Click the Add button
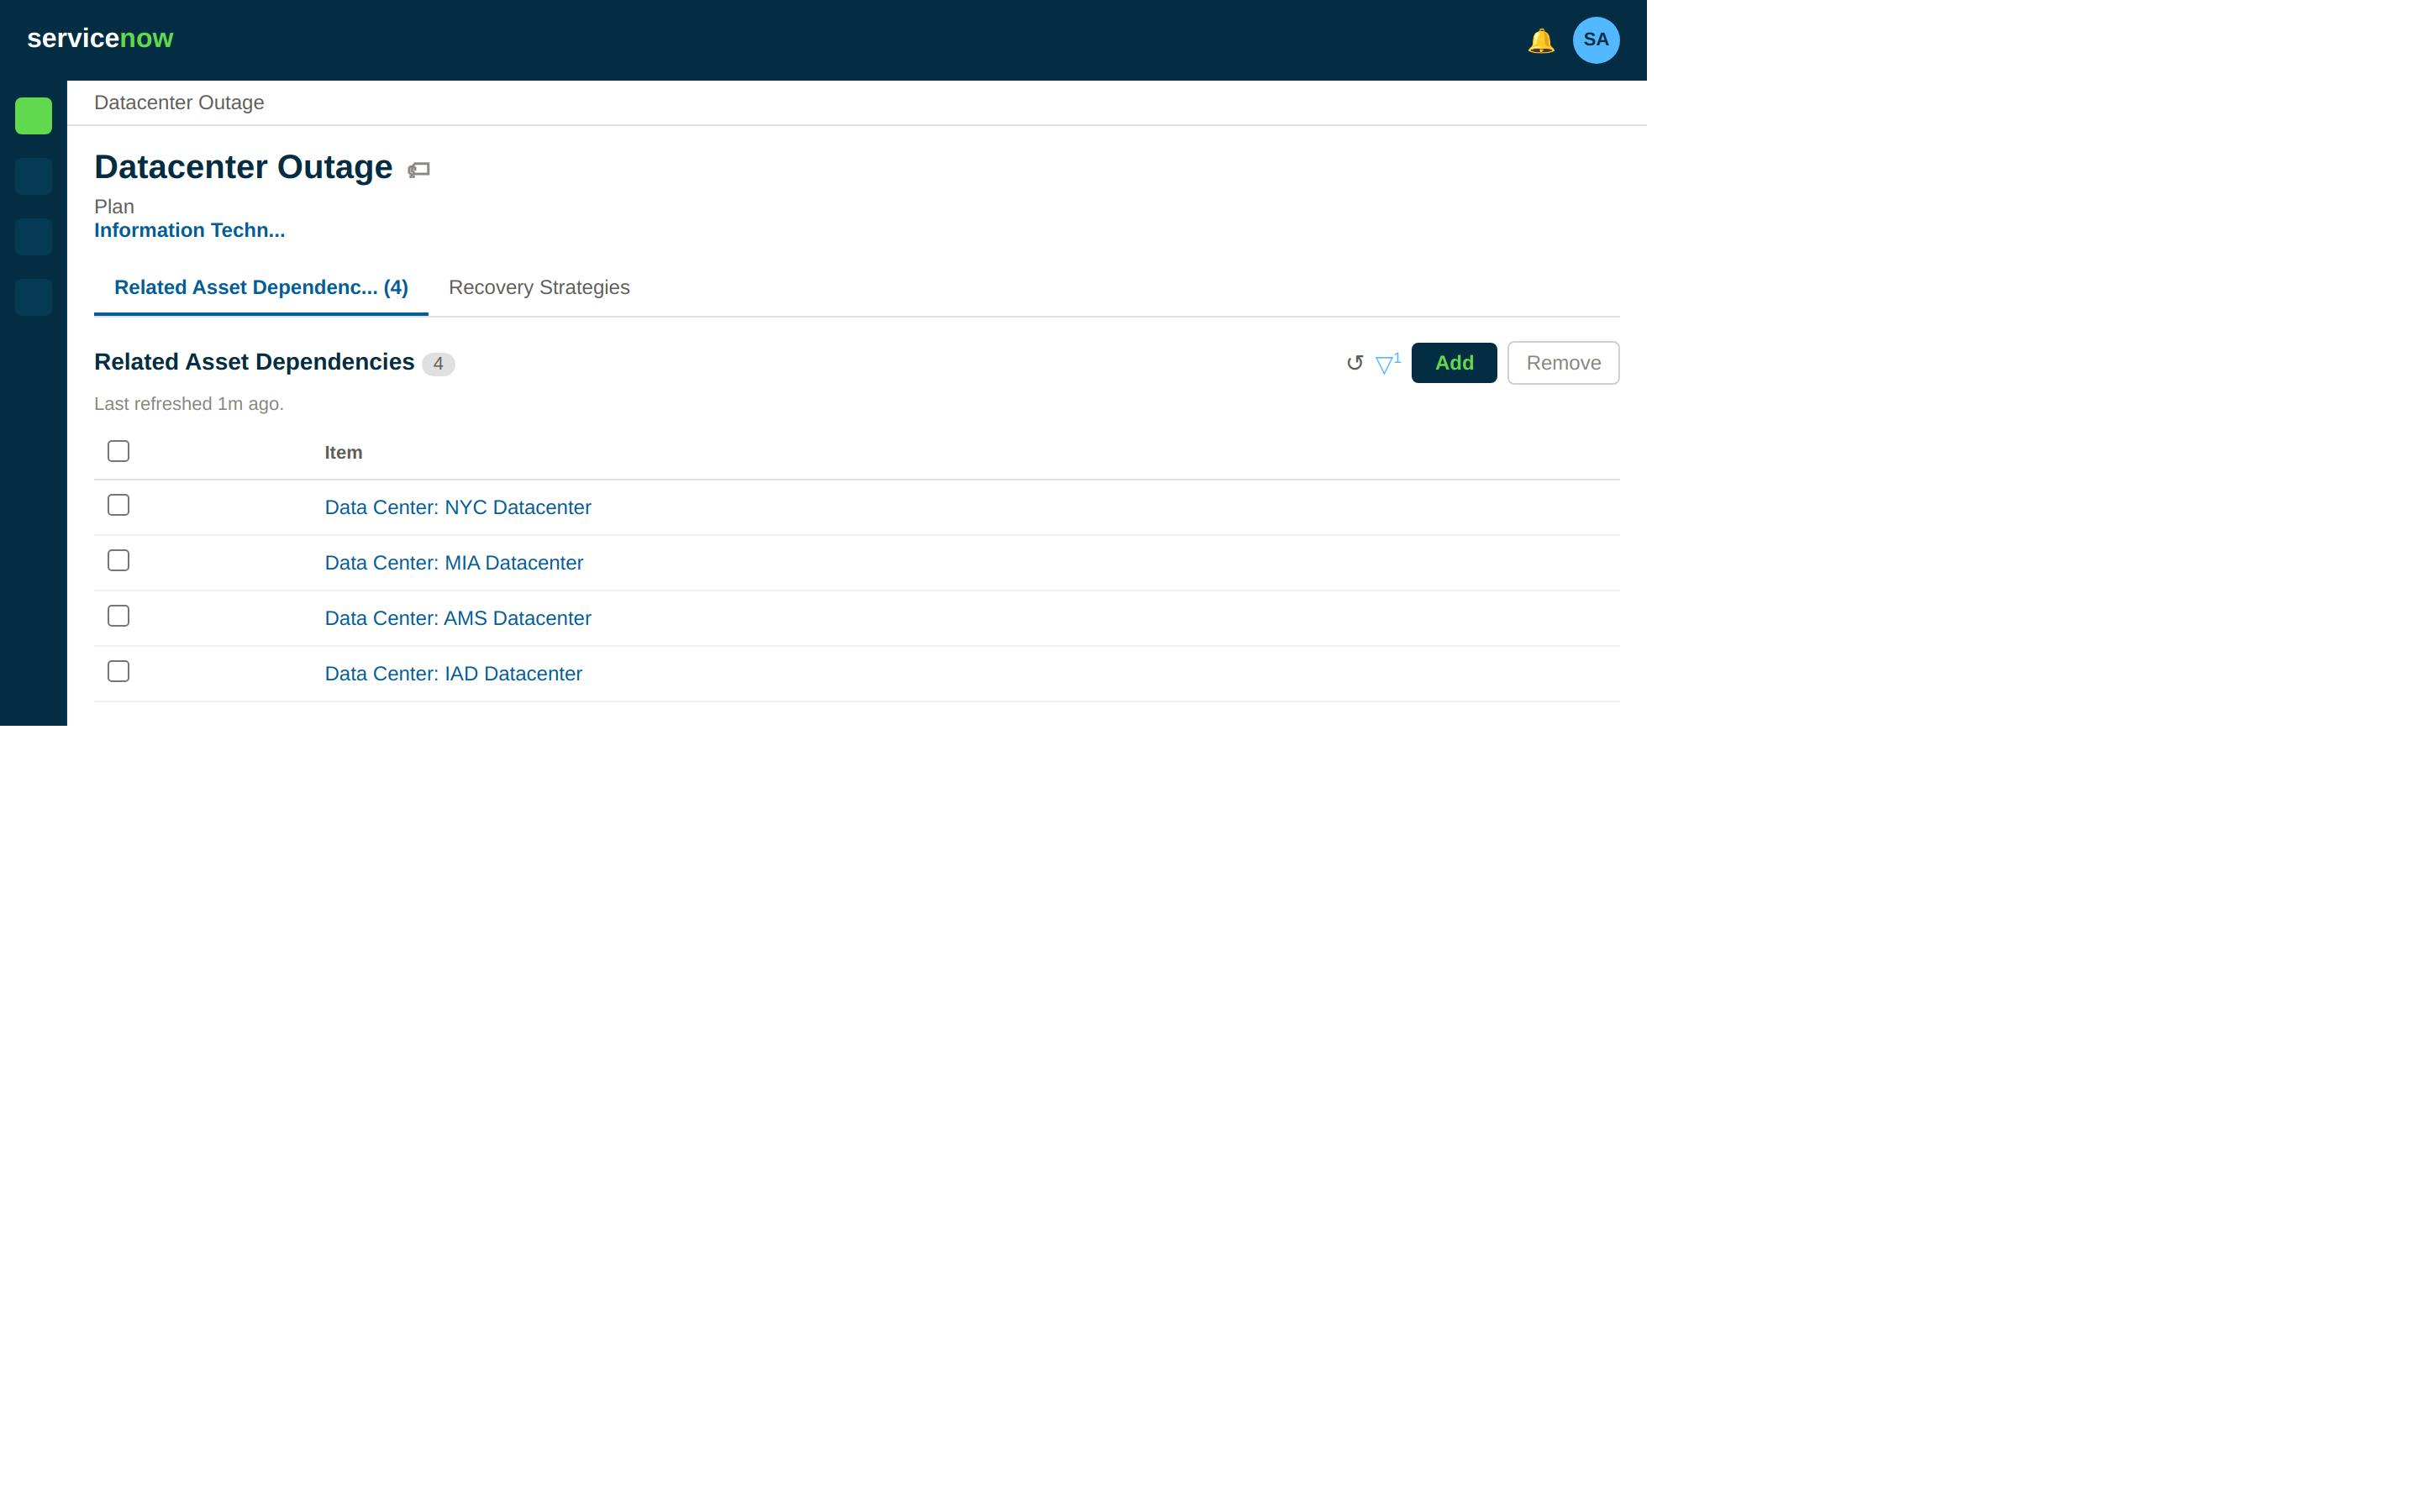This screenshot has width=2420, height=1512. point(1453,363)
